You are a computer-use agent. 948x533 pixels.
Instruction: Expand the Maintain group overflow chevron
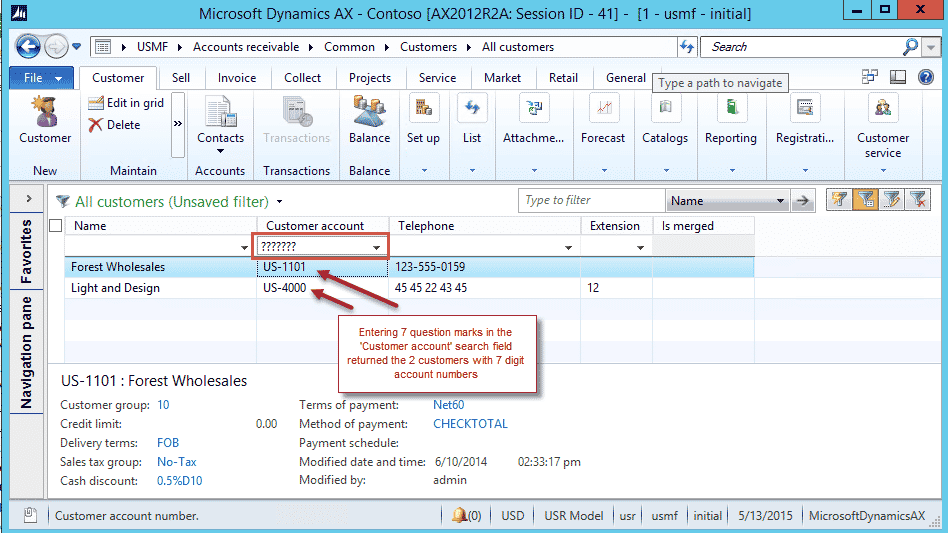pyautogui.click(x=178, y=124)
